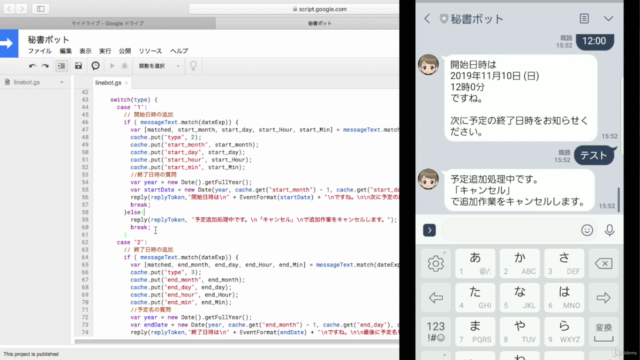
Task: Expand the LINE chat header chevron menu
Action: (608, 19)
